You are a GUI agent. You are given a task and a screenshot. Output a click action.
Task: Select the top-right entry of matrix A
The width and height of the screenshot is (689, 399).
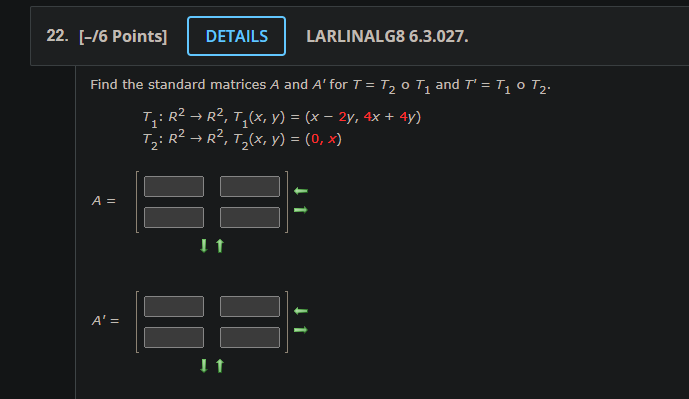(250, 186)
